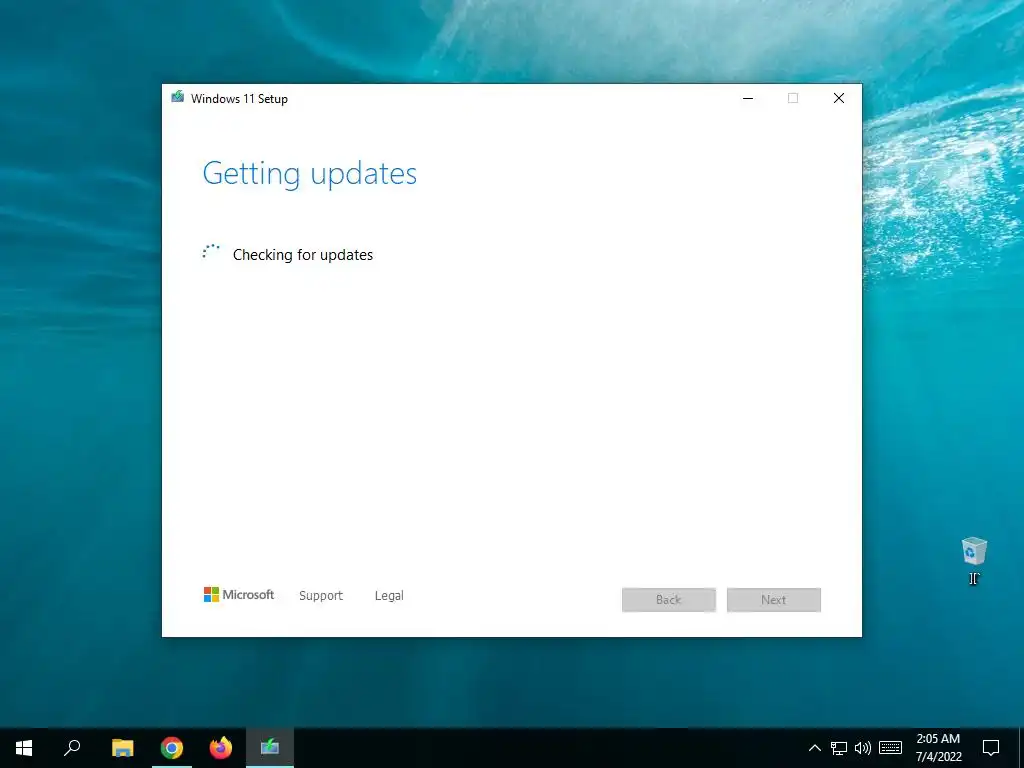
Task: Switch to Windows 11 Setup taskbar item
Action: coord(270,748)
